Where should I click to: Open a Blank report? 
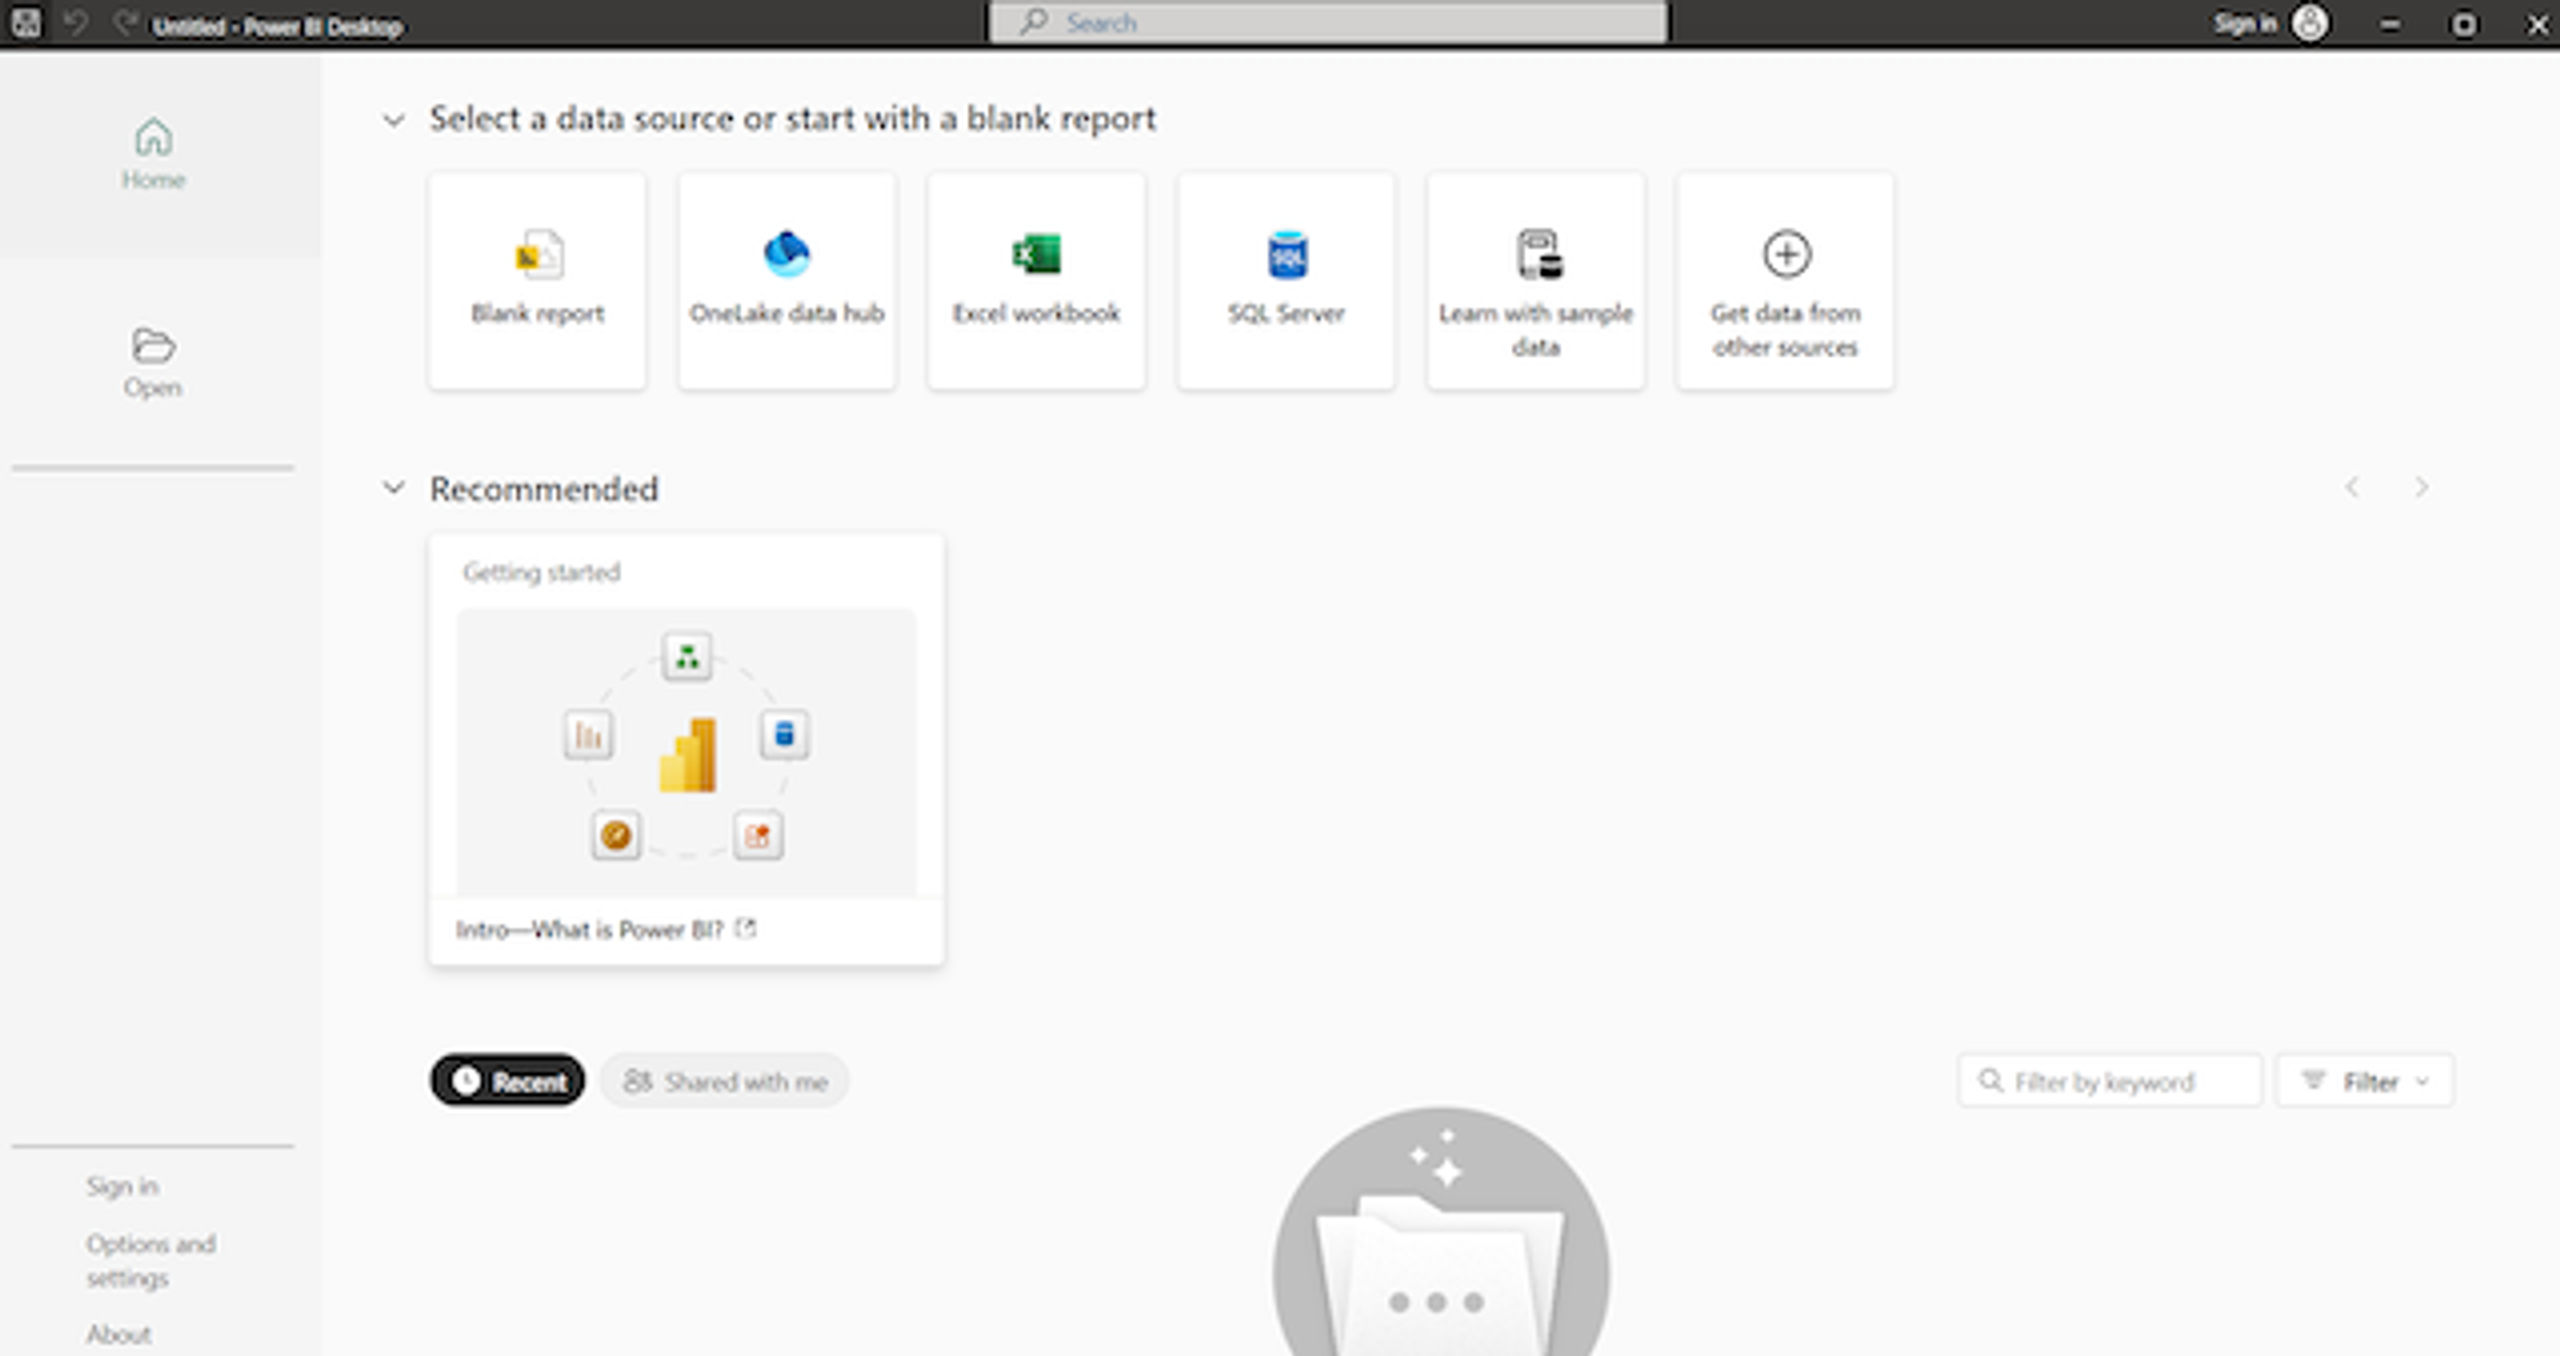pos(537,280)
